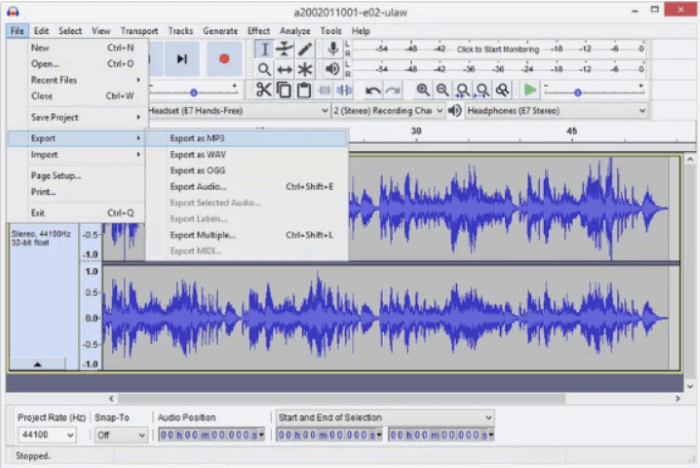This screenshot has height=468, width=700.
Task: Open the Project Rate 44100 dropdown
Action: [x=47, y=435]
